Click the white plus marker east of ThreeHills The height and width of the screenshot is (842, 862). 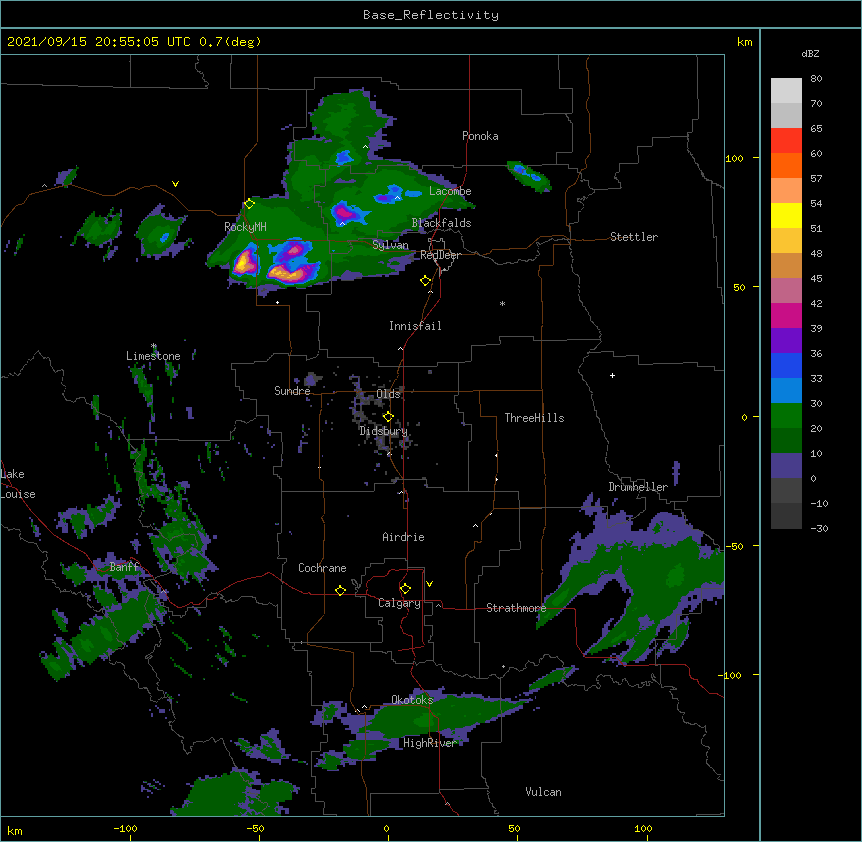[x=612, y=375]
